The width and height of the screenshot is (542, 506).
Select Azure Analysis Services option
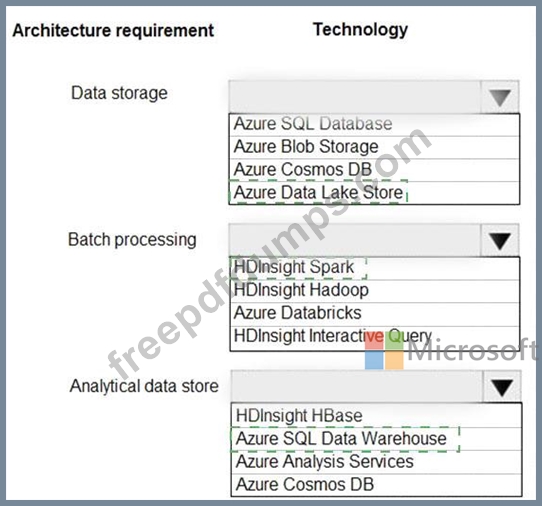(376, 462)
